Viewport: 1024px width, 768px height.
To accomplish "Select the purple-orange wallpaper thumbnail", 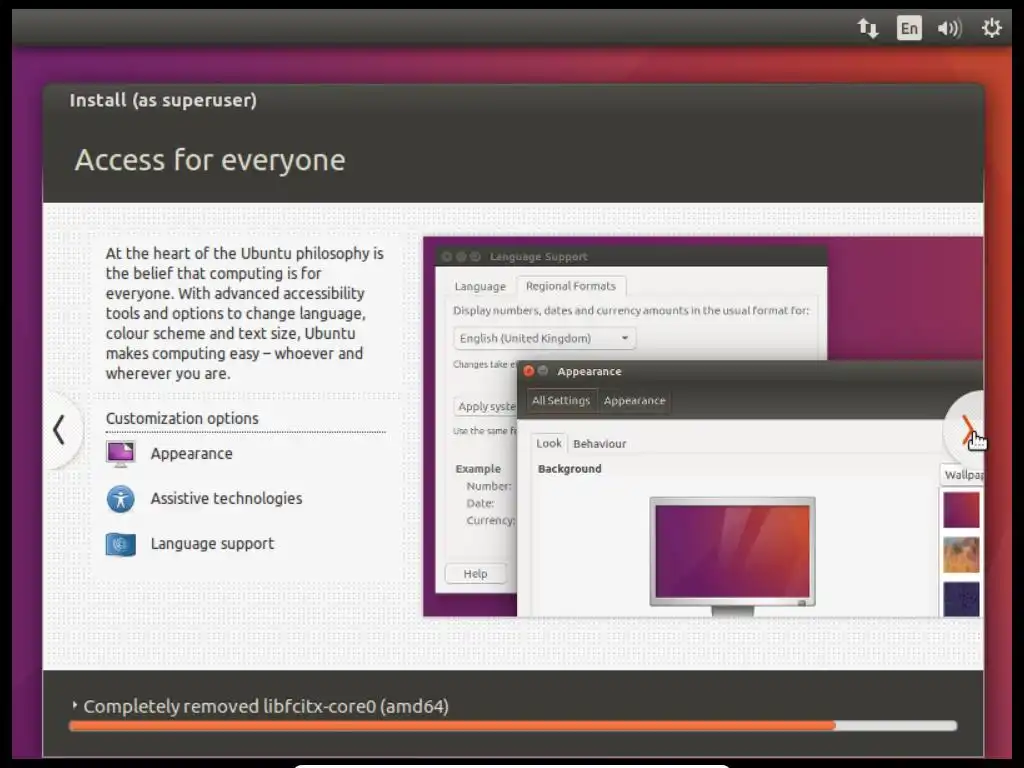I will (961, 509).
